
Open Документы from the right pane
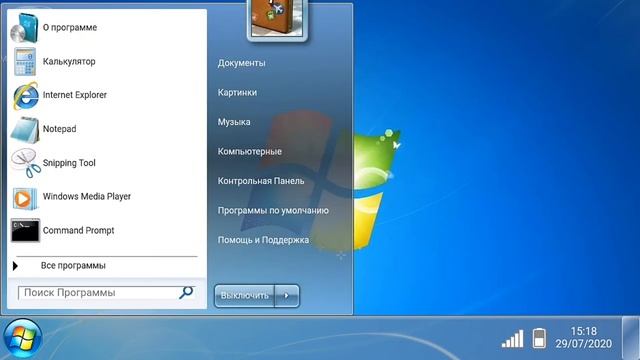coord(242,63)
